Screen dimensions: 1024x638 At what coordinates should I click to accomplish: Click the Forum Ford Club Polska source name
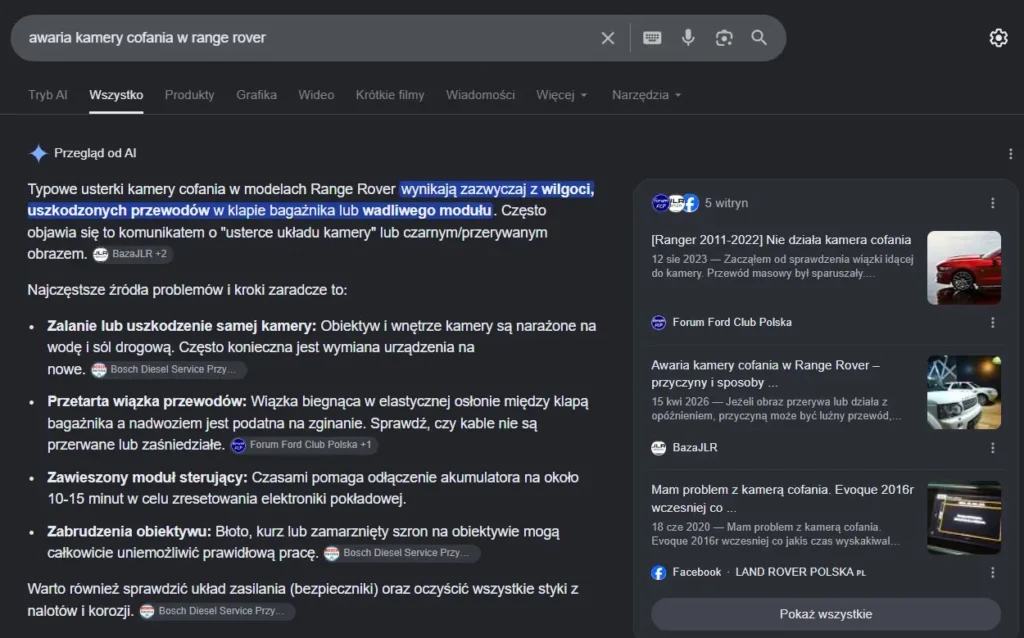(x=732, y=323)
